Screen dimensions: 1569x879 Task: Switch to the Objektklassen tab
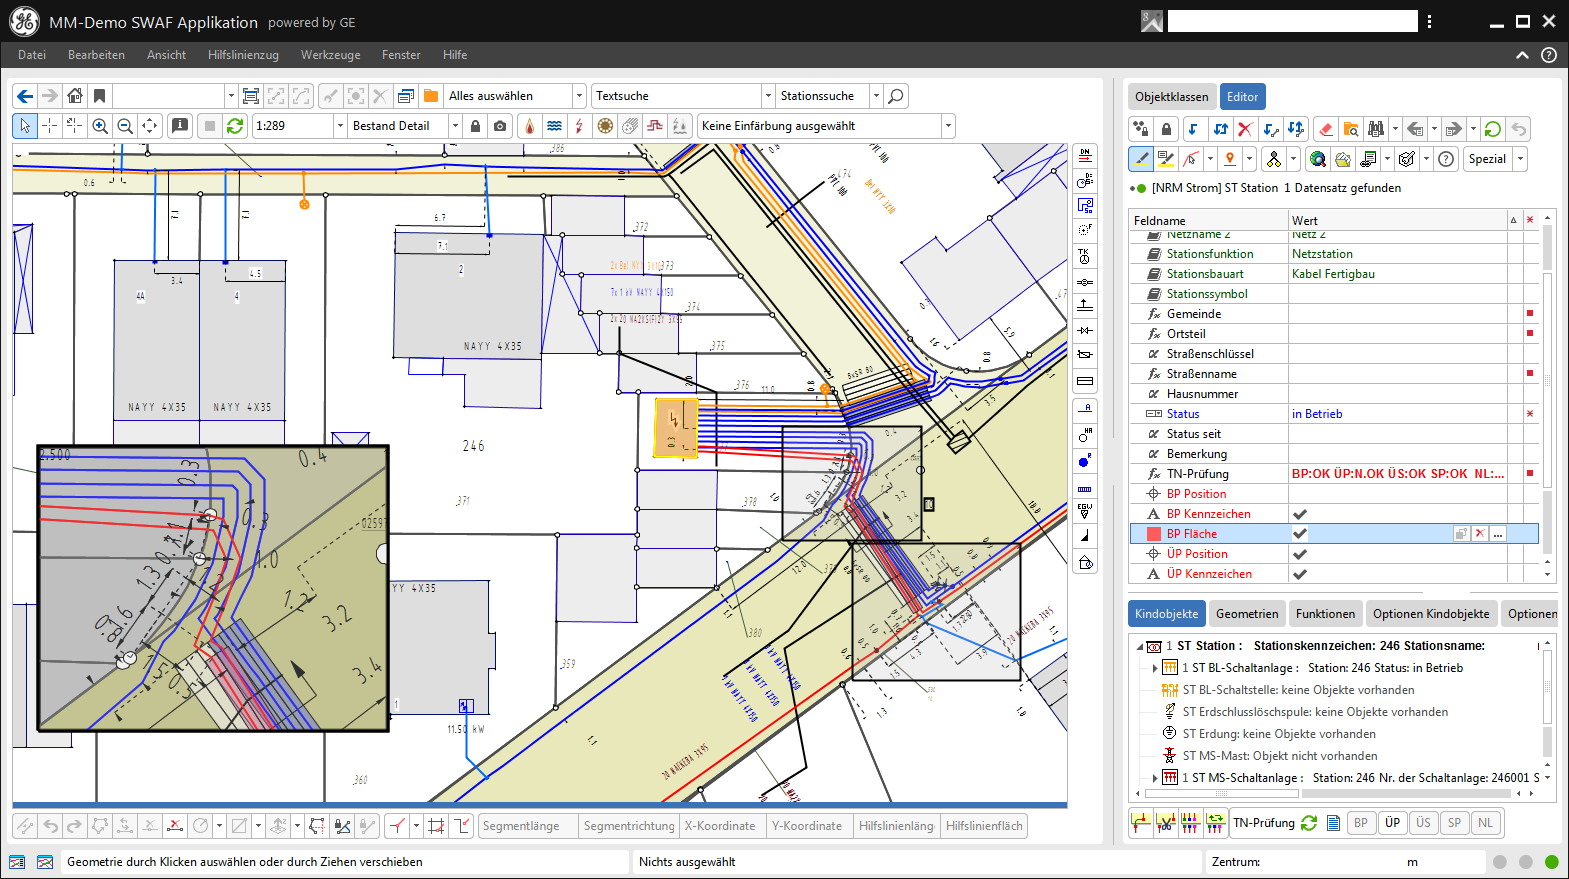(1171, 97)
